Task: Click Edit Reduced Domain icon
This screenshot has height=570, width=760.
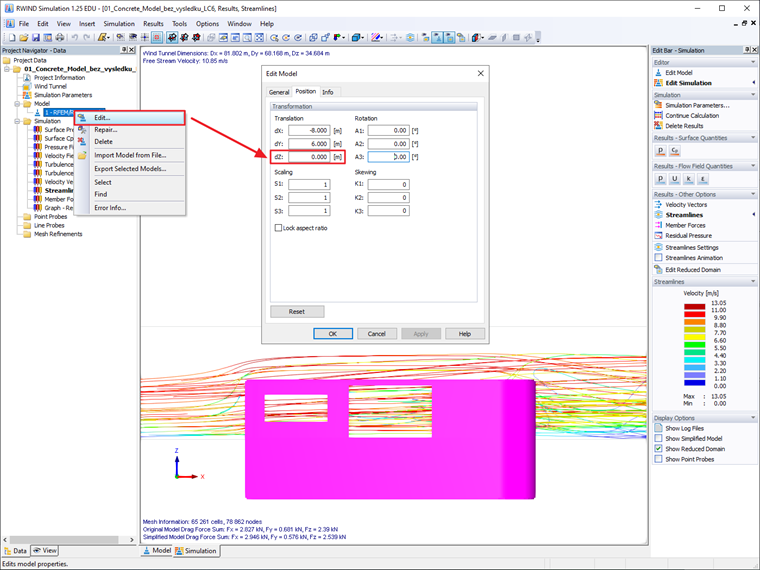Action: point(658,269)
